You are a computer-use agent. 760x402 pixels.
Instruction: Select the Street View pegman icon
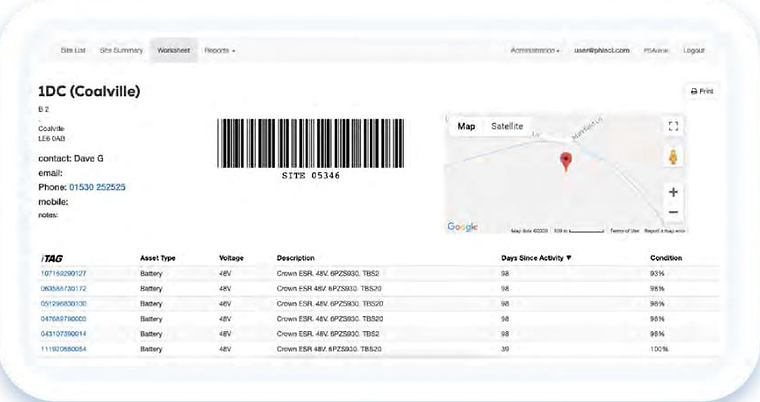tap(673, 157)
